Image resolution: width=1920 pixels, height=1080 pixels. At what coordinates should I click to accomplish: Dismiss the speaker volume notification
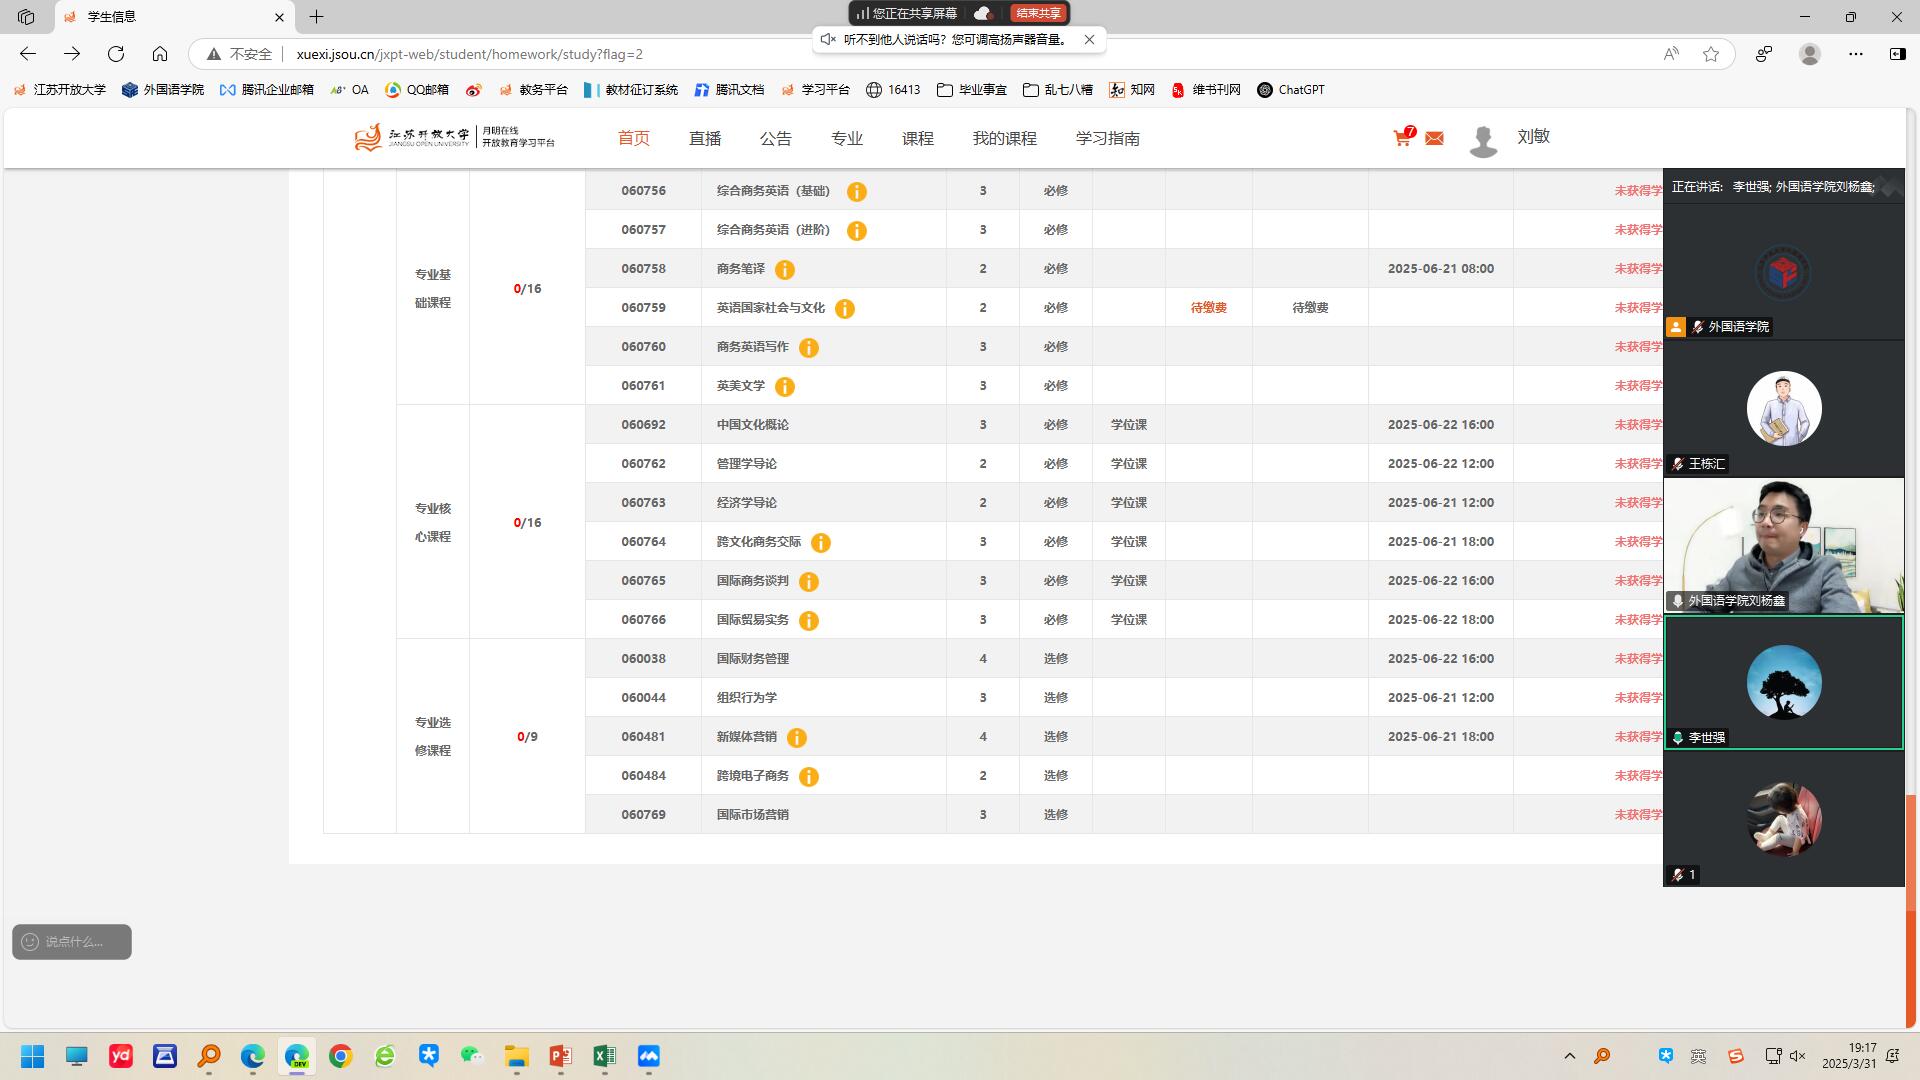[x=1089, y=40]
